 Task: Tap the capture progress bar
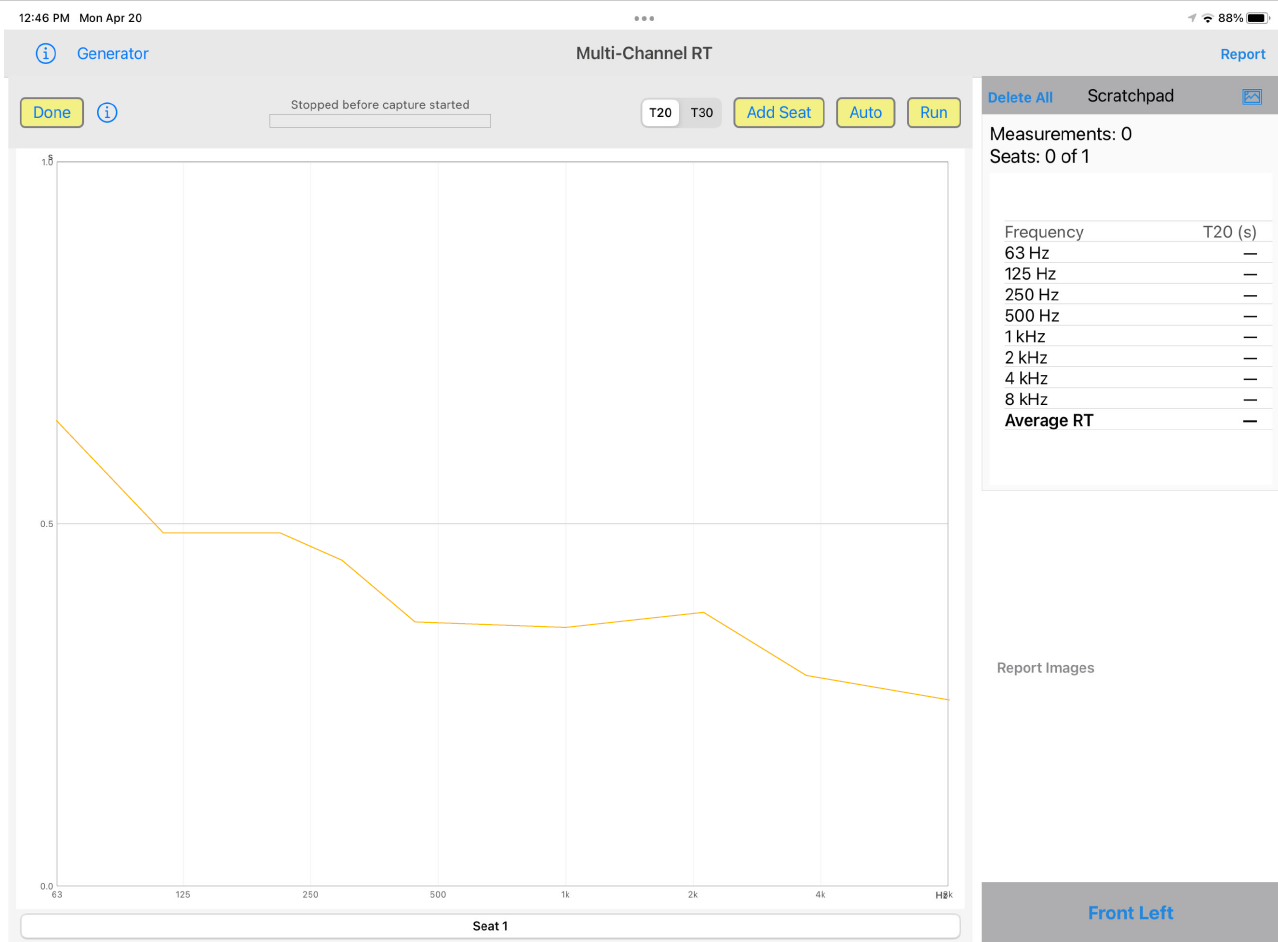pyautogui.click(x=379, y=121)
